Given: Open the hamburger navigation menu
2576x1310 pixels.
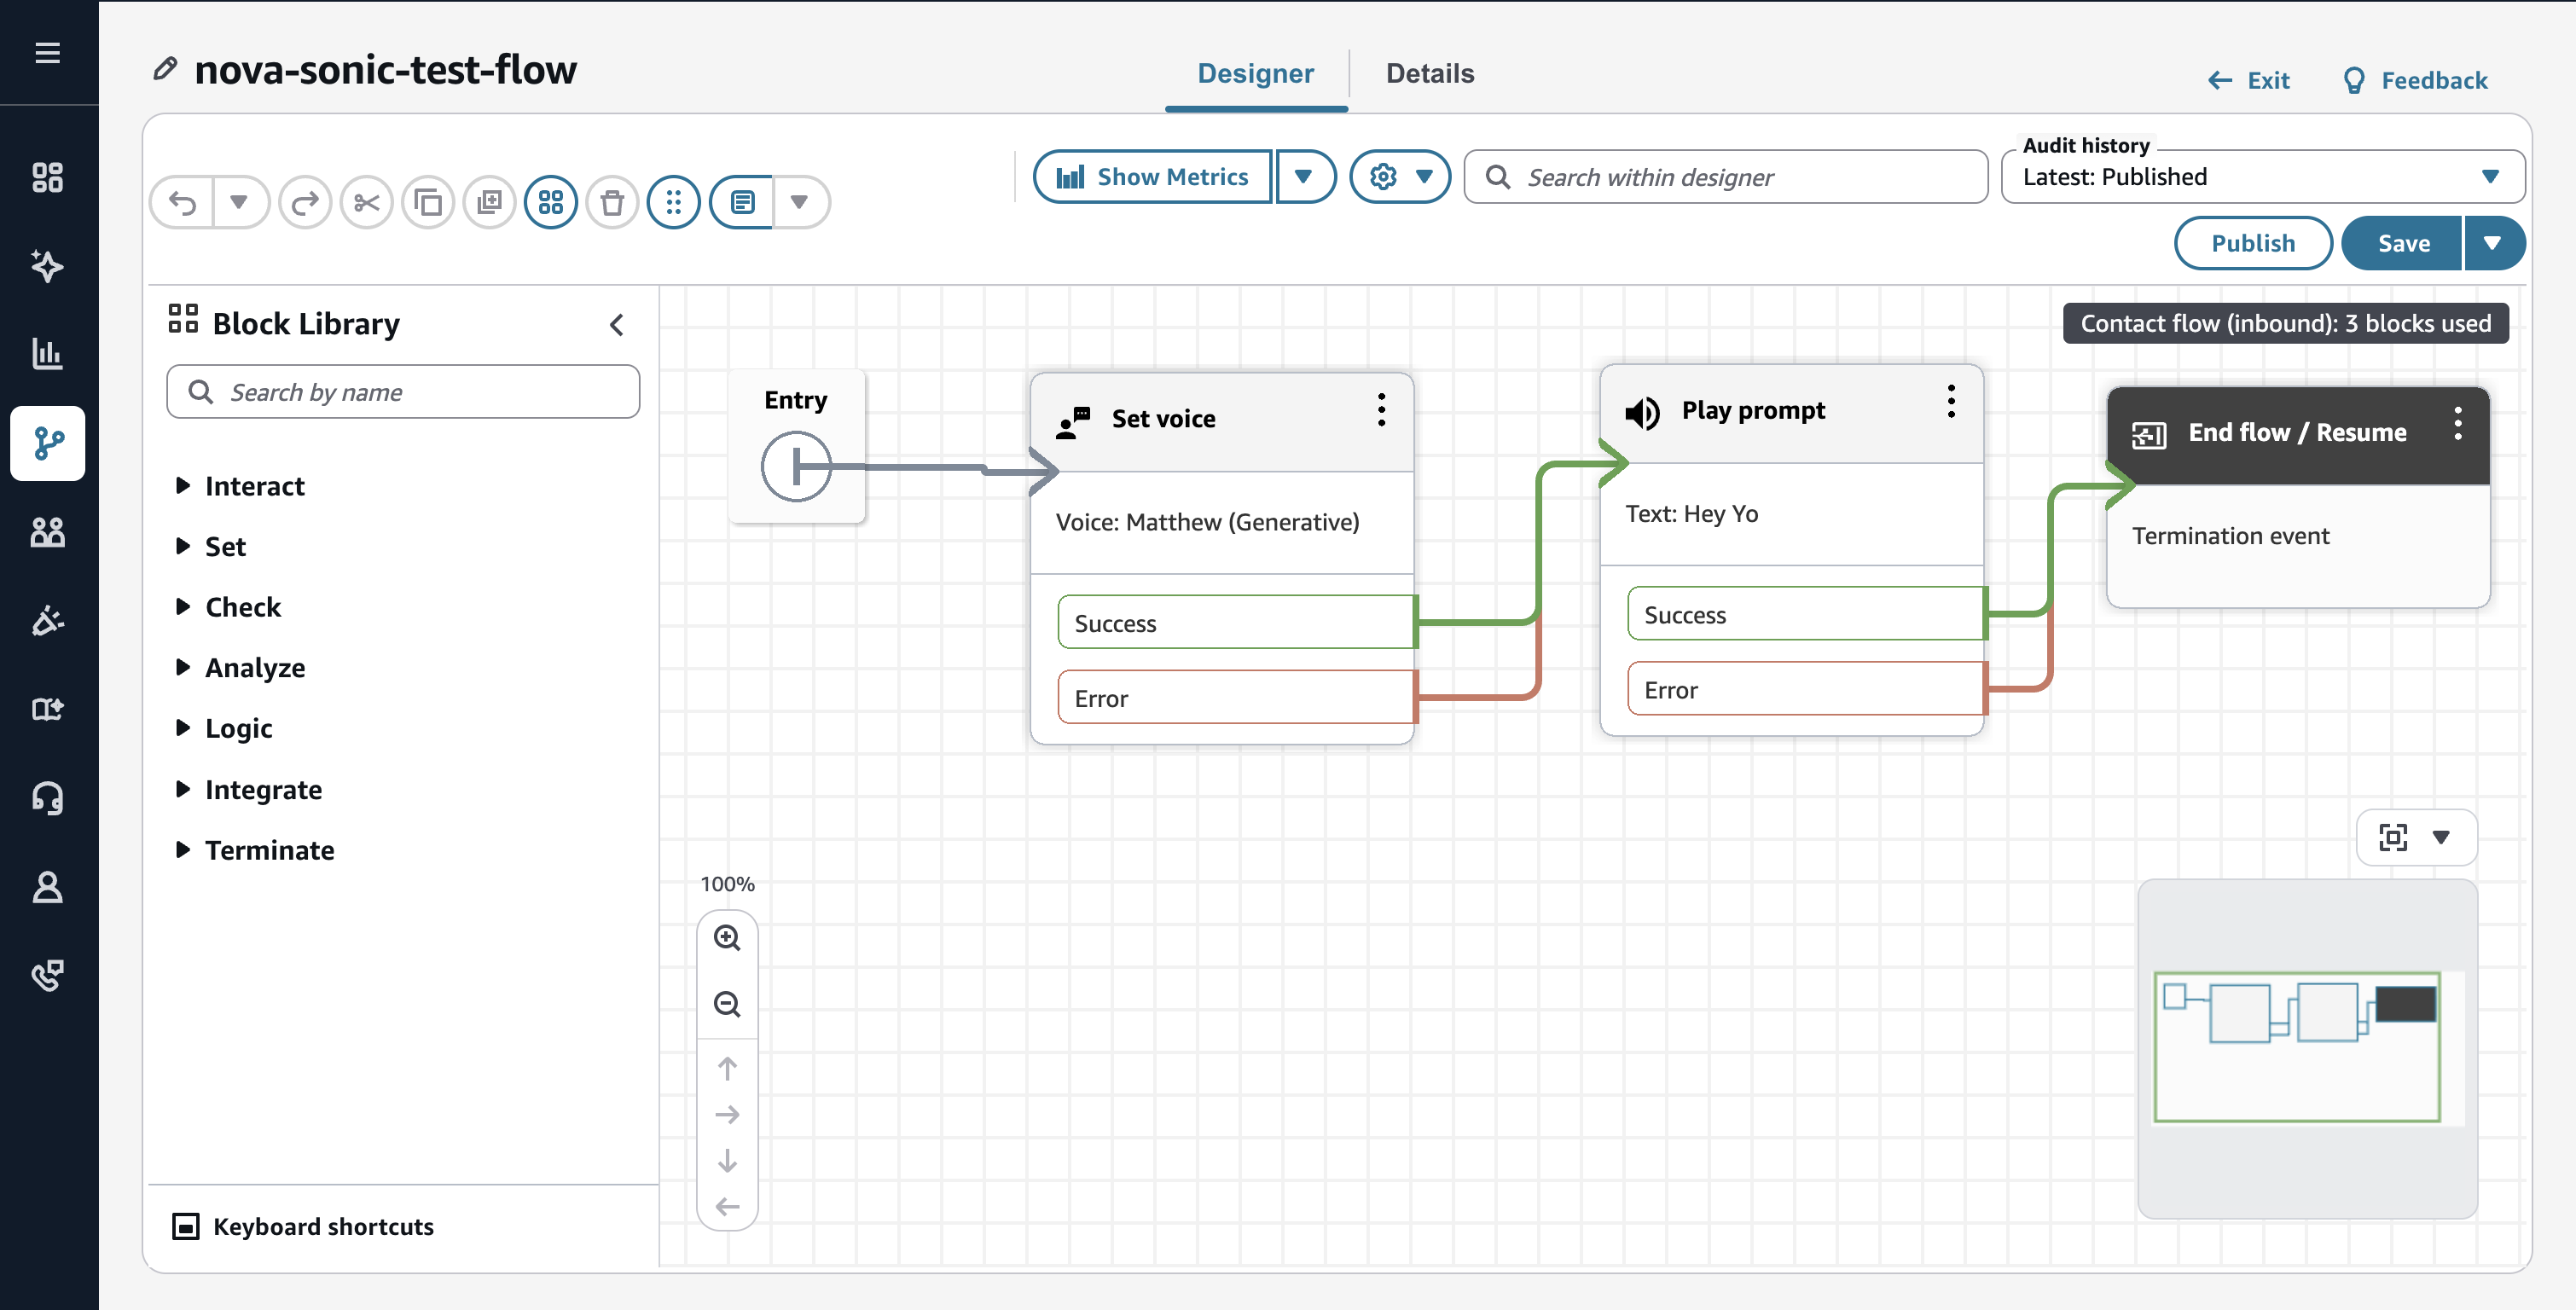Looking at the screenshot, I should coord(48,52).
